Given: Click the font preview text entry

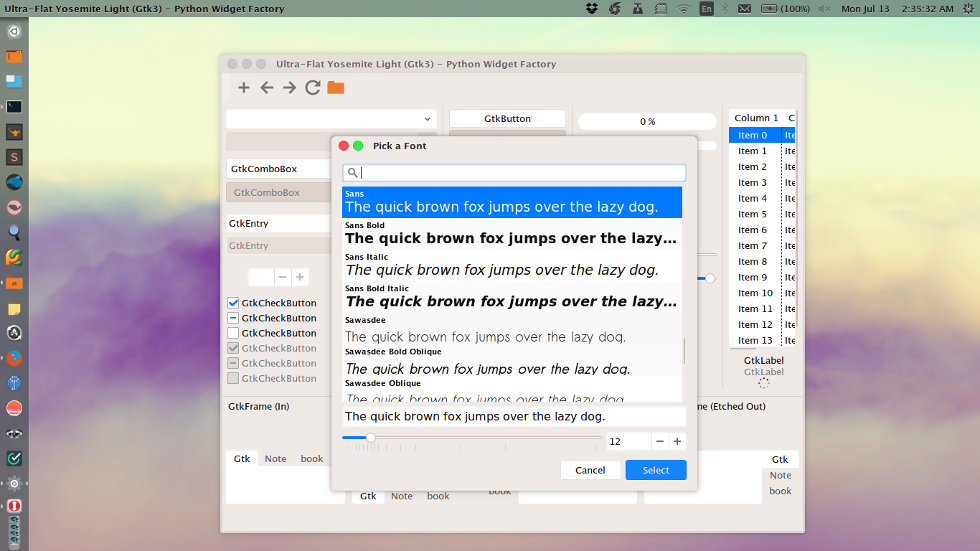Looking at the screenshot, I should point(514,417).
